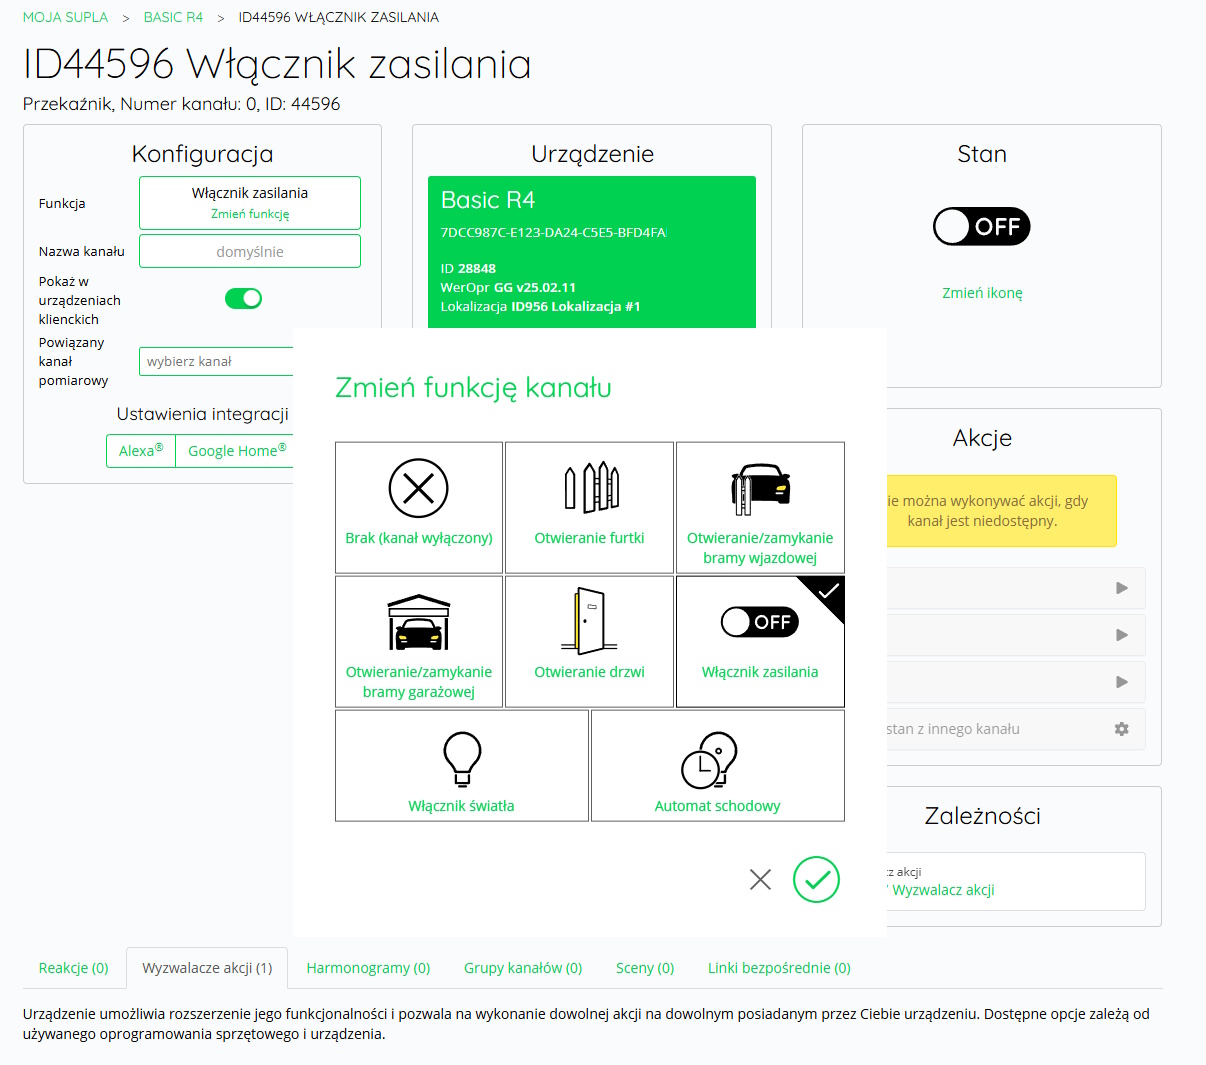Select the 'Brak (kanał wyłączony)' function icon
Image resolution: width=1206 pixels, height=1065 pixels.
(x=418, y=488)
